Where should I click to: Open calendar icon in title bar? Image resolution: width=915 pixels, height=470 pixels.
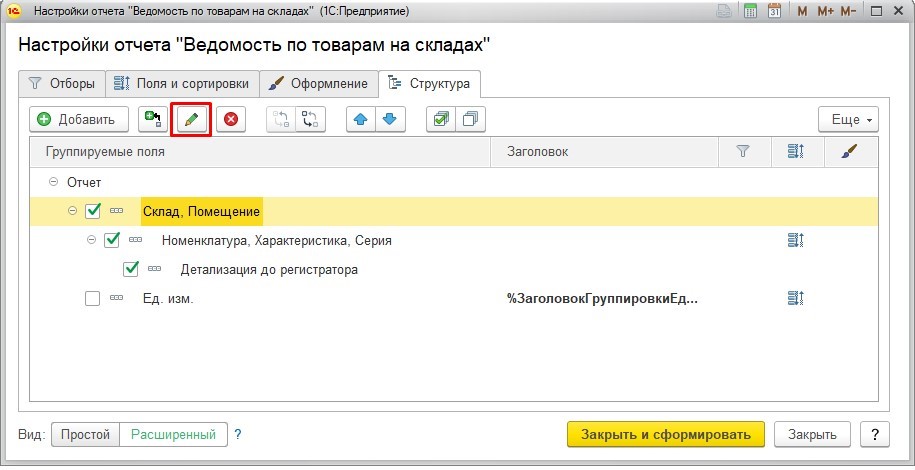pos(774,10)
